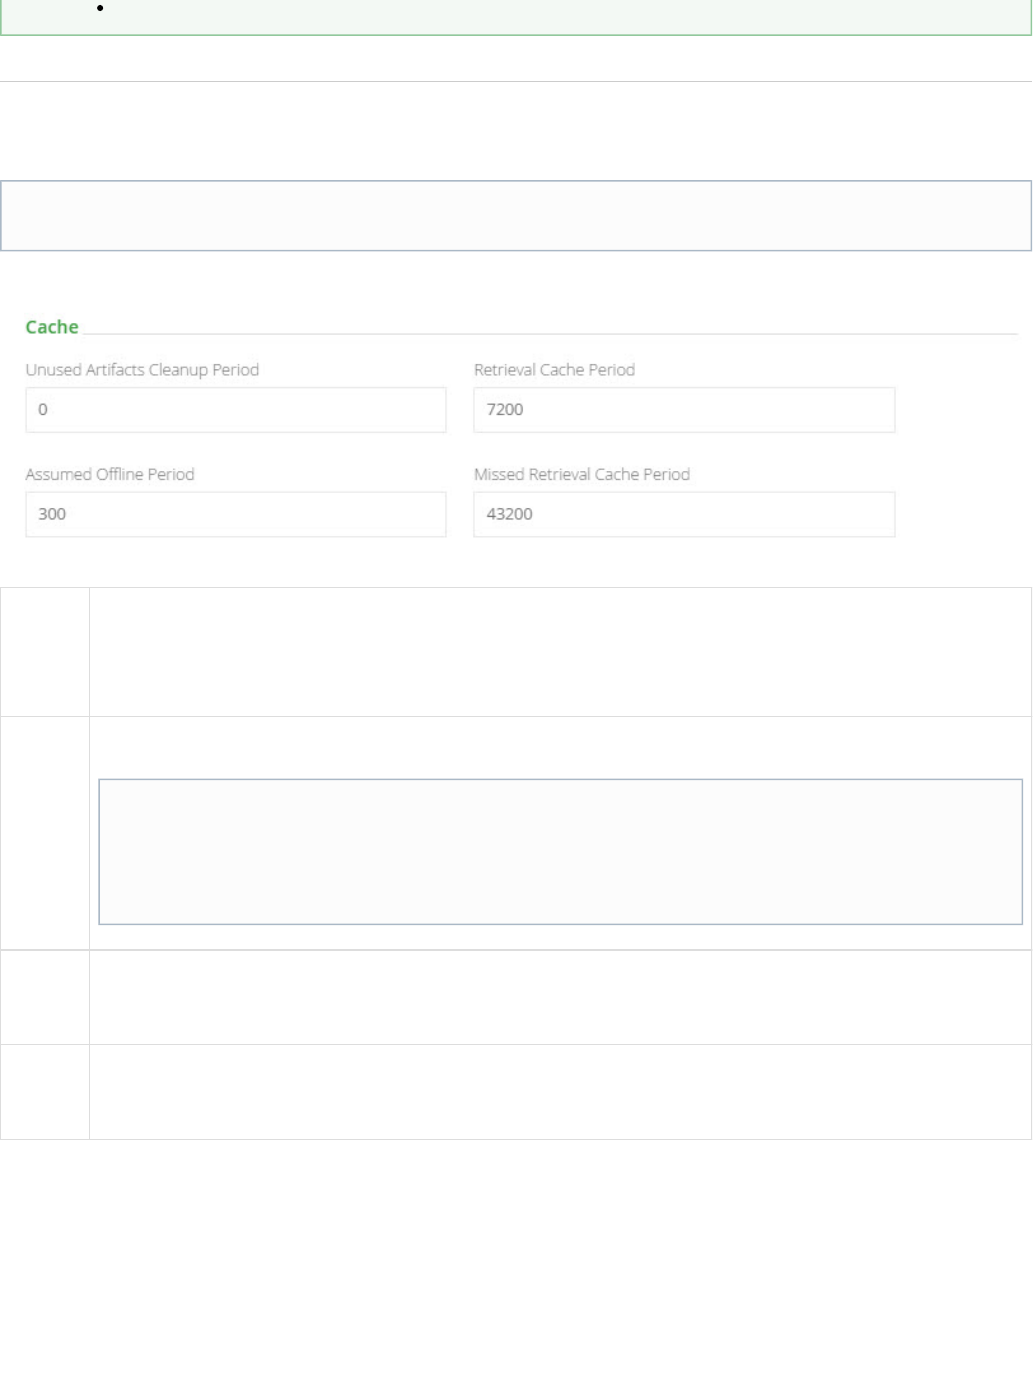The width and height of the screenshot is (1033, 1392).
Task: Select the Assumed Offline Period label
Action: pyautogui.click(x=110, y=474)
